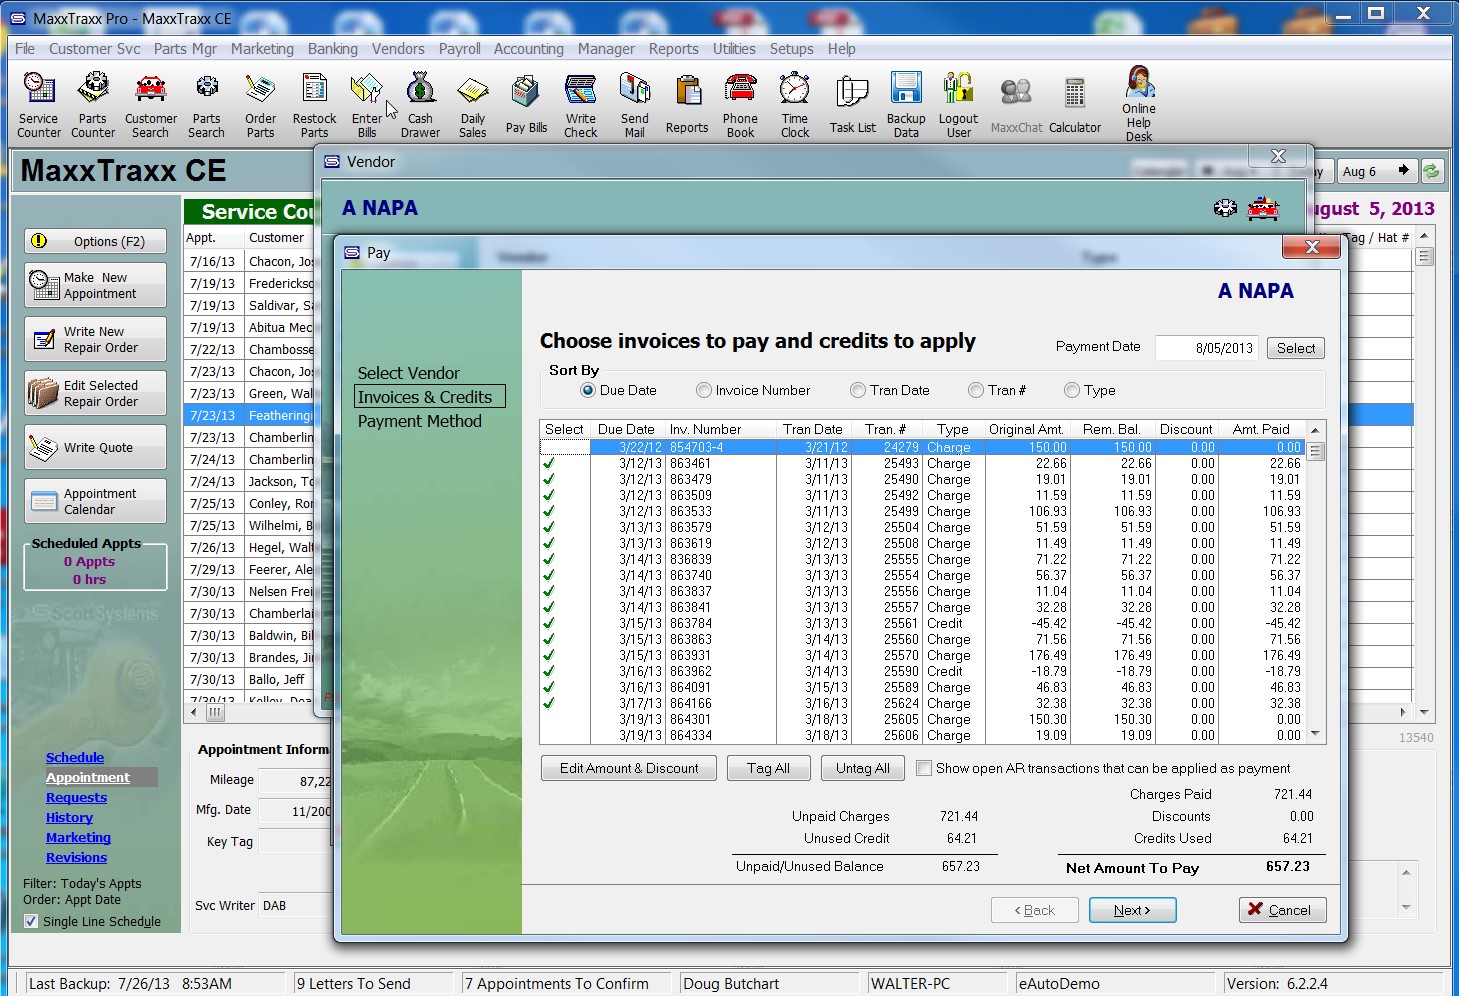Screen dimensions: 1459x996
Task: Open Restock Parts toolbar icon
Action: click(x=315, y=105)
